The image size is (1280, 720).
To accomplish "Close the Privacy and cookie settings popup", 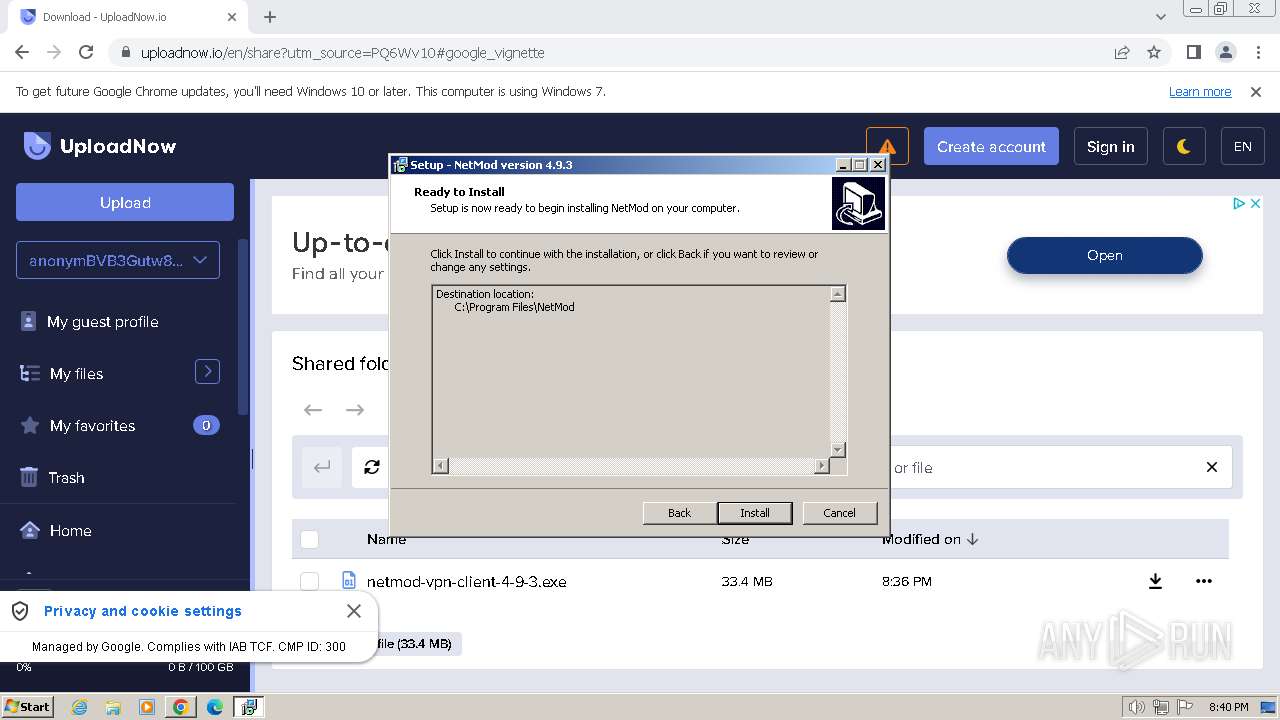I will tap(354, 610).
